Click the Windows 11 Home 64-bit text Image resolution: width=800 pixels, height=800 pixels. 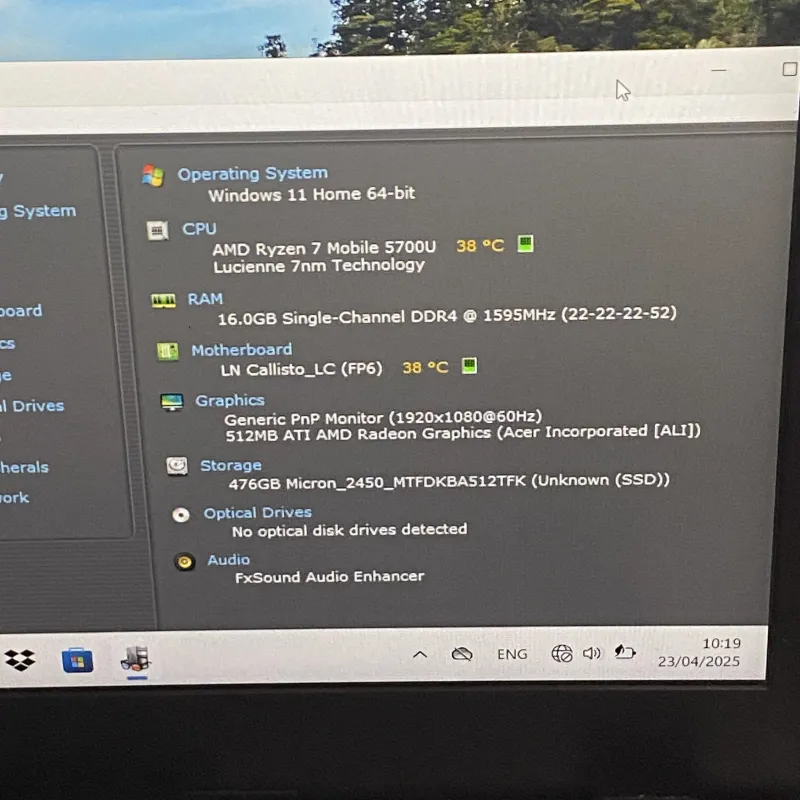pyautogui.click(x=312, y=194)
